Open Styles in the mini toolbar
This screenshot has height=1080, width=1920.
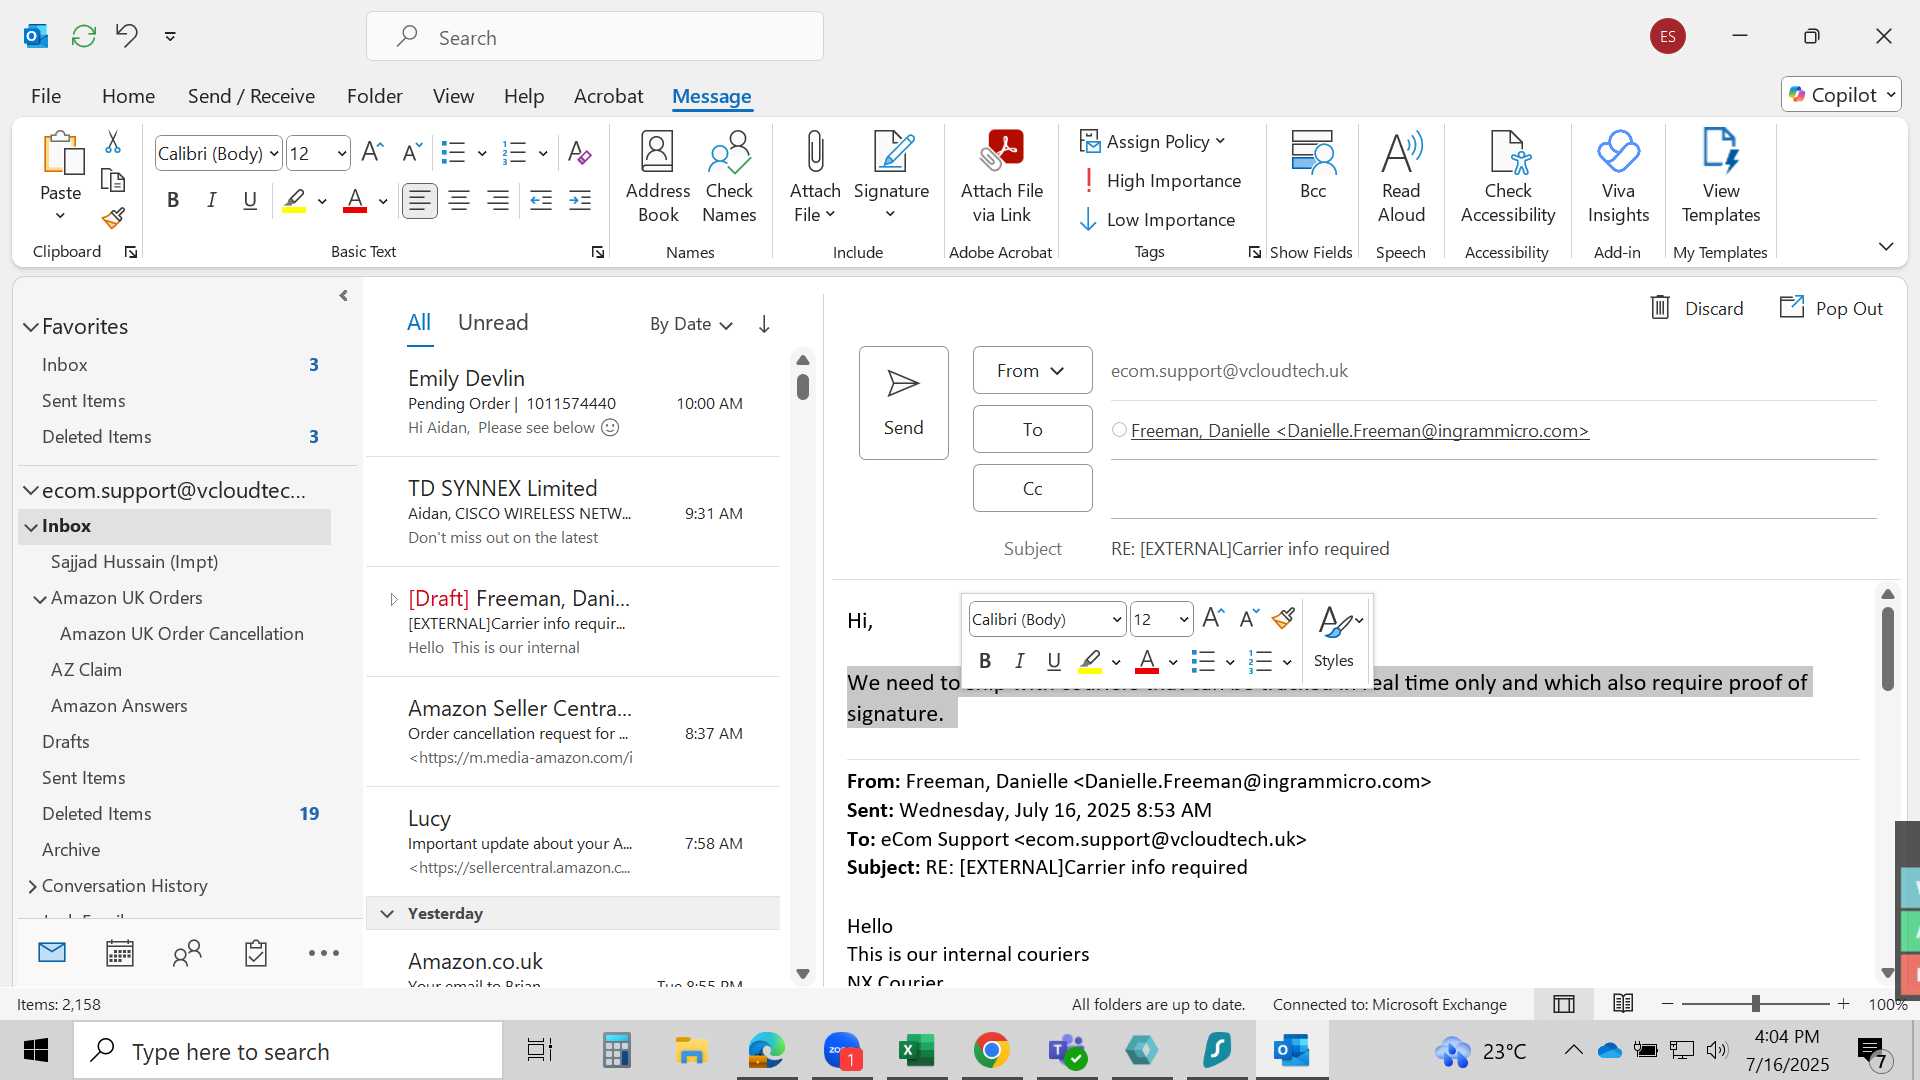pyautogui.click(x=1337, y=636)
